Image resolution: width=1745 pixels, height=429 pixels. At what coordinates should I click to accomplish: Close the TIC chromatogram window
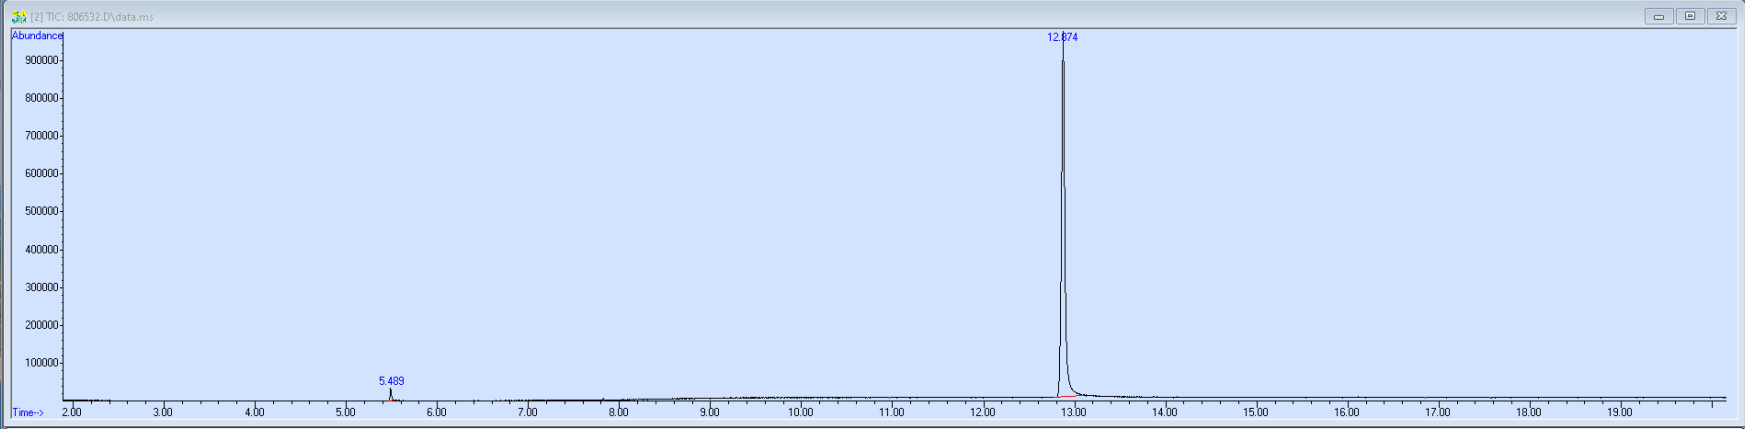pyautogui.click(x=1721, y=16)
